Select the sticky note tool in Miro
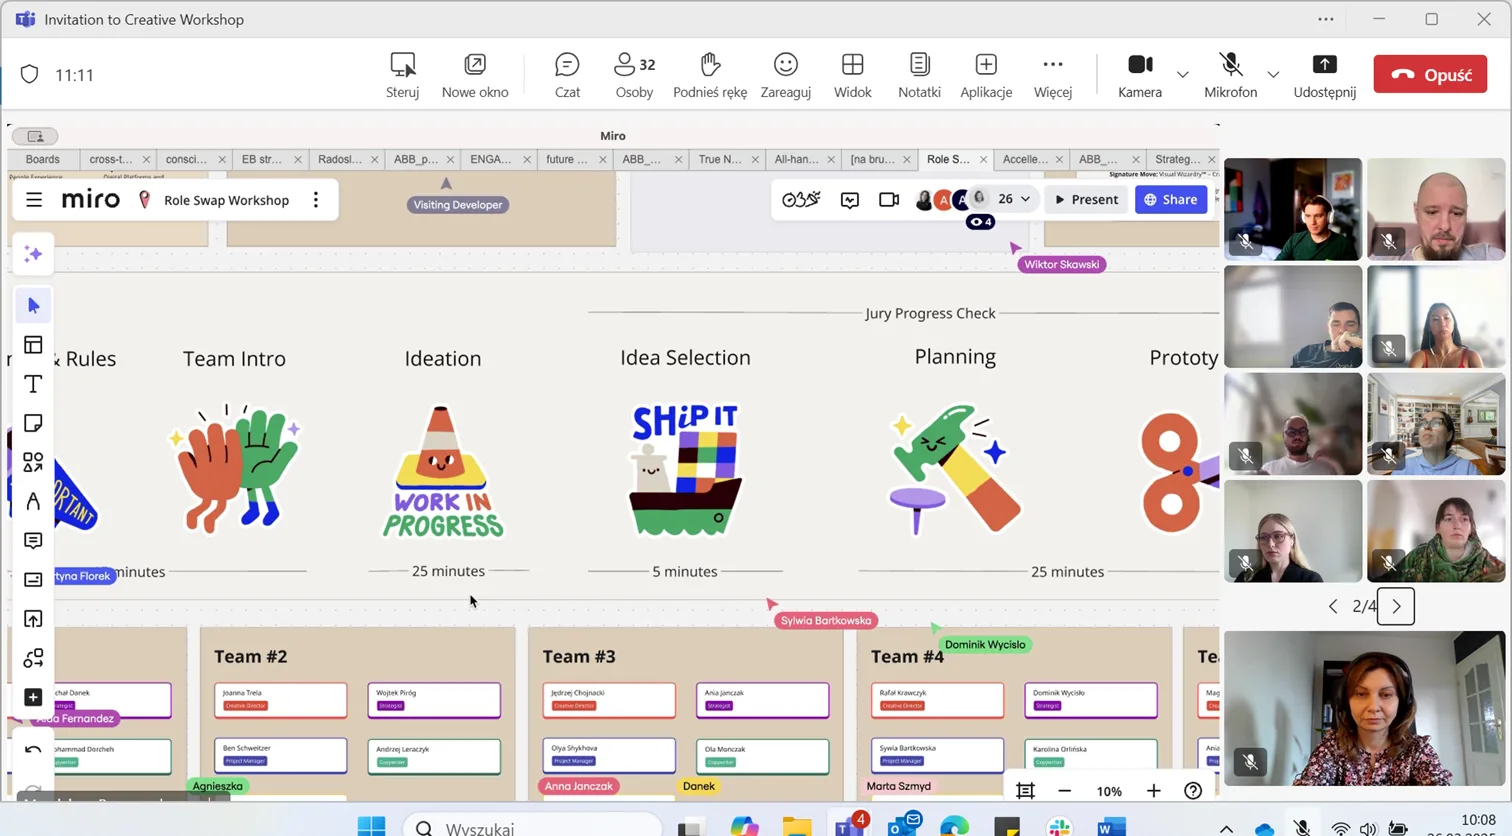 (x=33, y=423)
